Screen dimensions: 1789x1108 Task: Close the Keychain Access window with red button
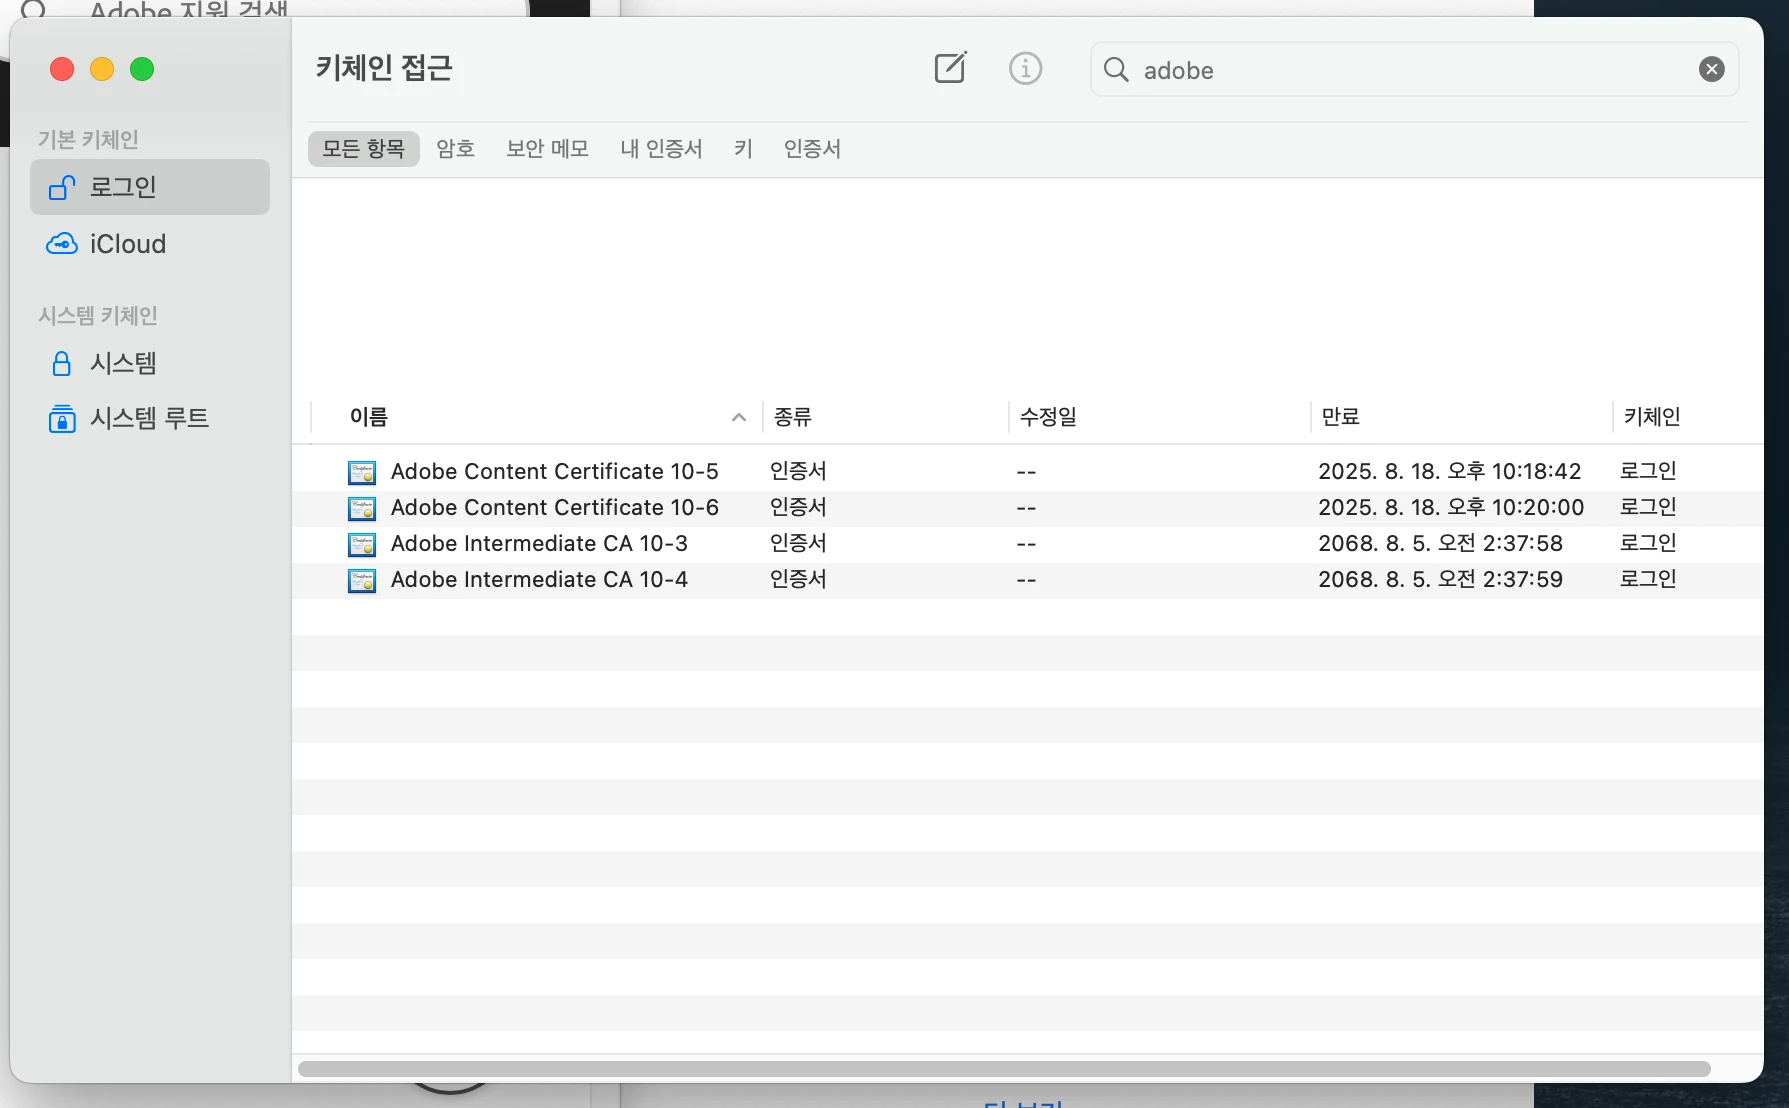(62, 69)
